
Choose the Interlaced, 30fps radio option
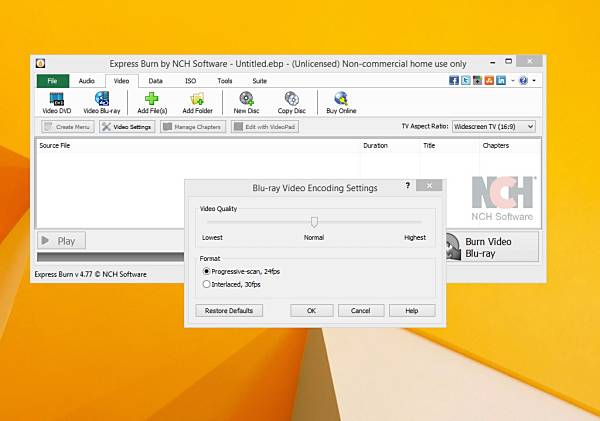[232, 284]
